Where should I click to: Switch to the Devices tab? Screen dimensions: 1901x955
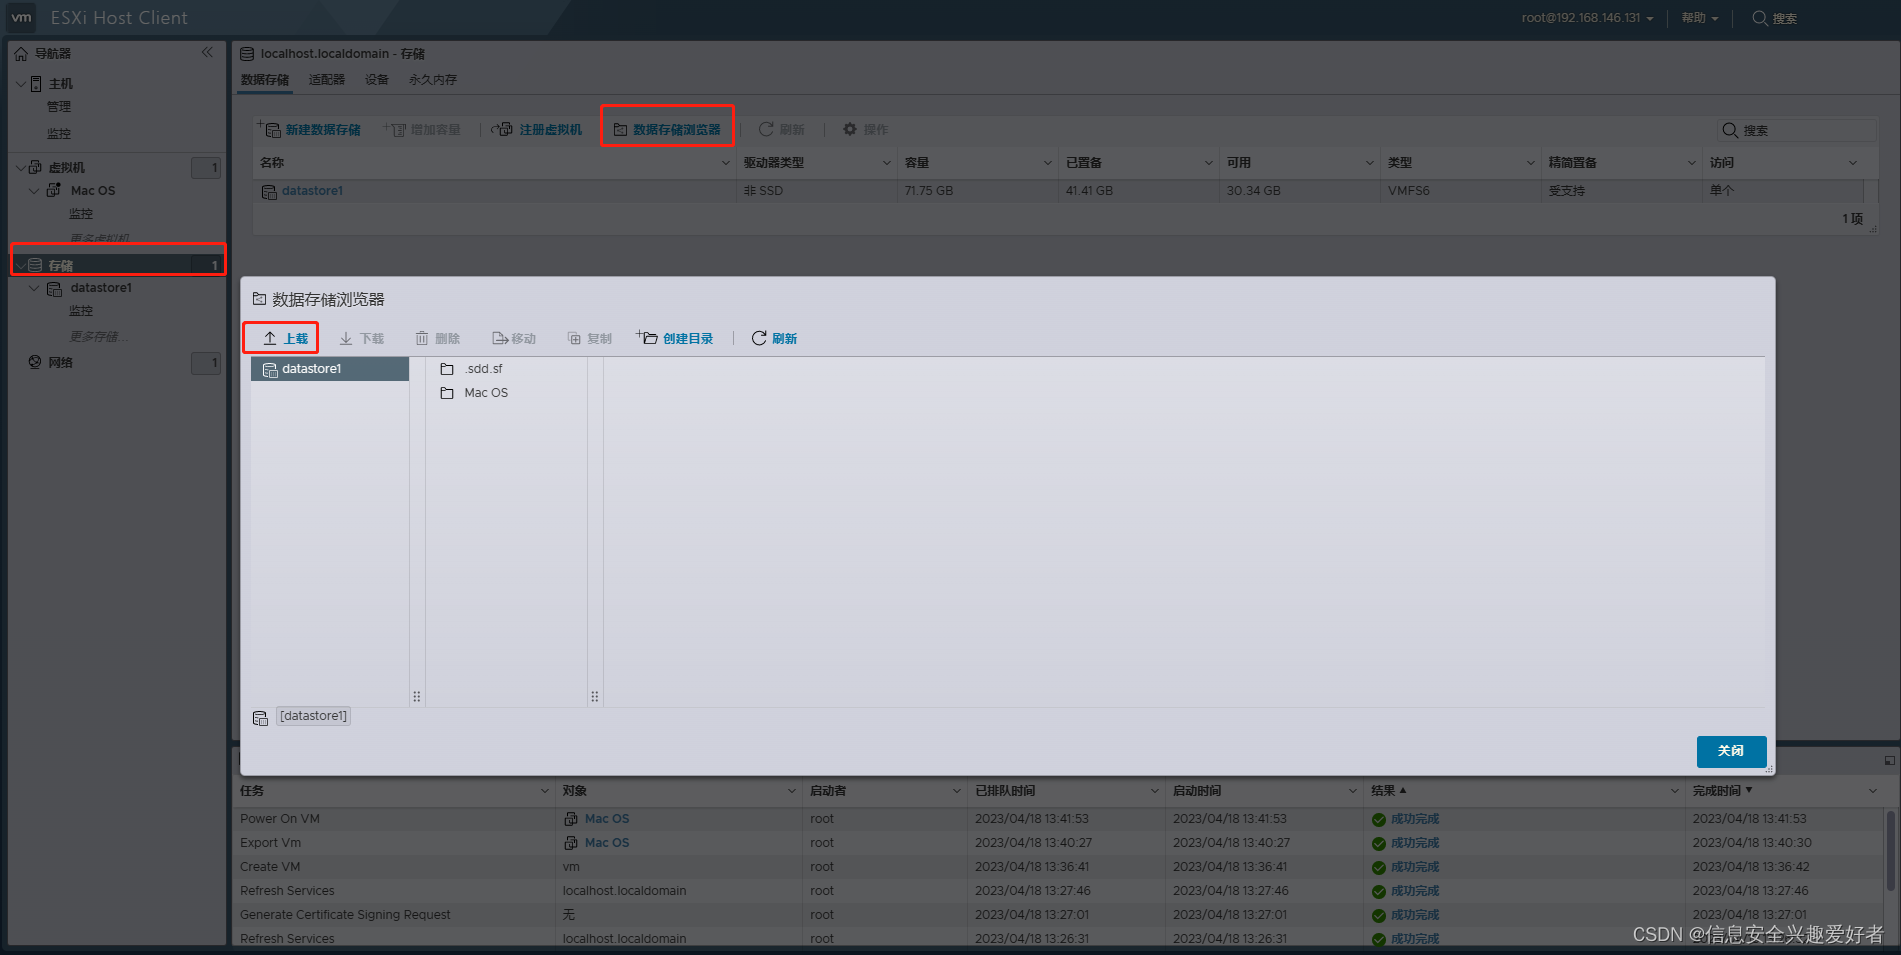[x=377, y=80]
